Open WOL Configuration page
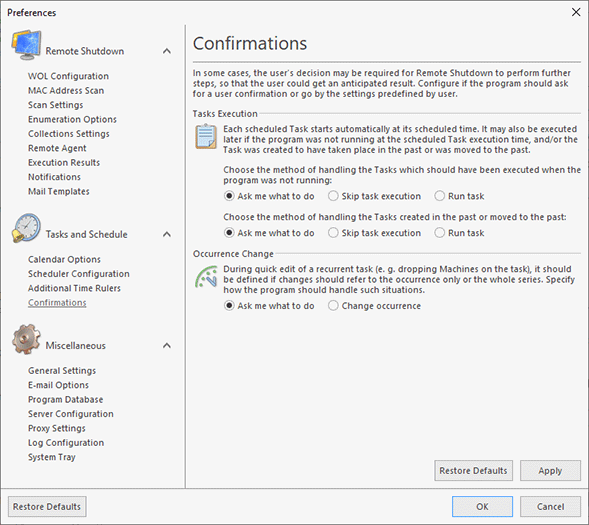The height and width of the screenshot is (525, 589). tap(68, 76)
